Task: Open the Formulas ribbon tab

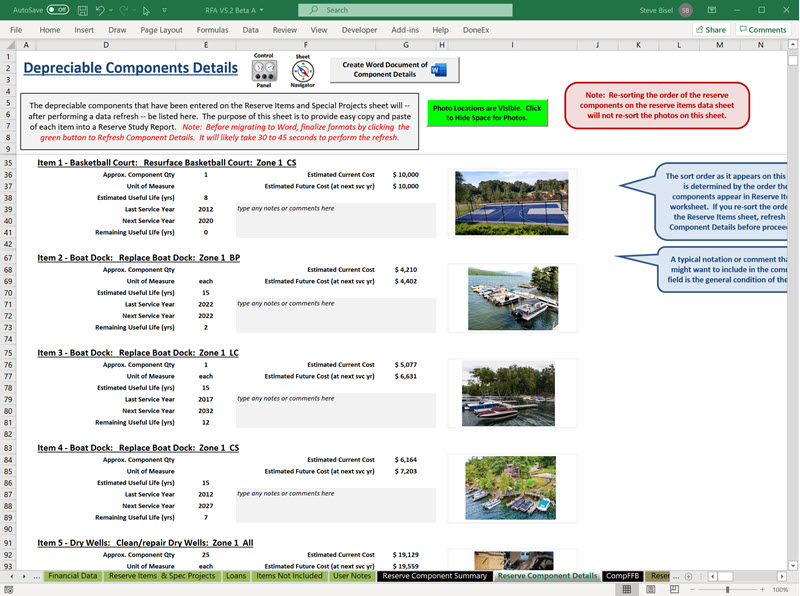Action: (211, 30)
